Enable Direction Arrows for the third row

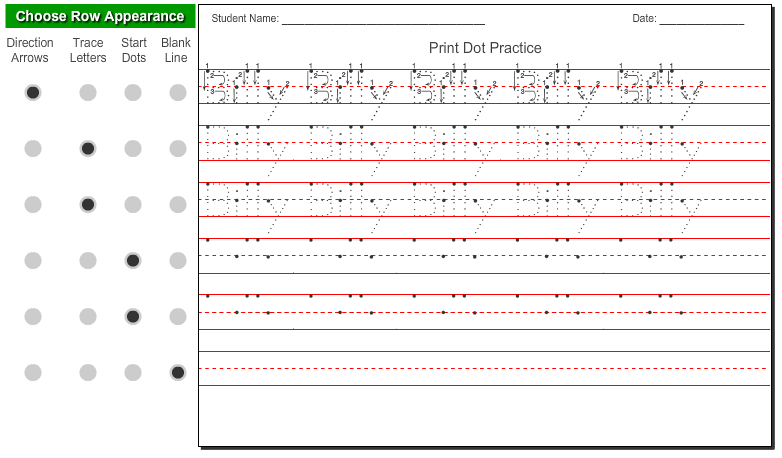click(x=33, y=204)
